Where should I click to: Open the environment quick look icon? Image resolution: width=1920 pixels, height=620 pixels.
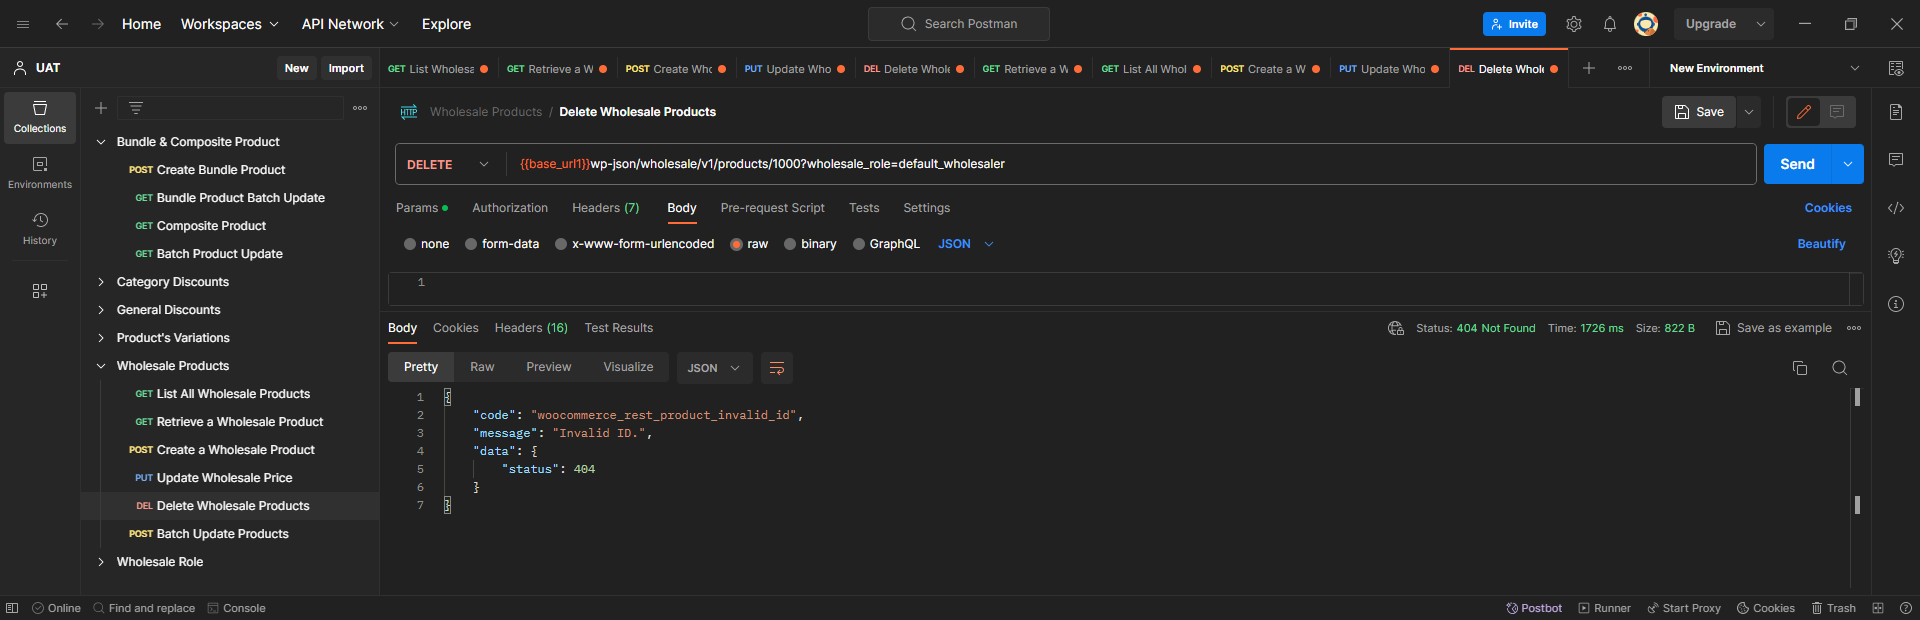1896,68
